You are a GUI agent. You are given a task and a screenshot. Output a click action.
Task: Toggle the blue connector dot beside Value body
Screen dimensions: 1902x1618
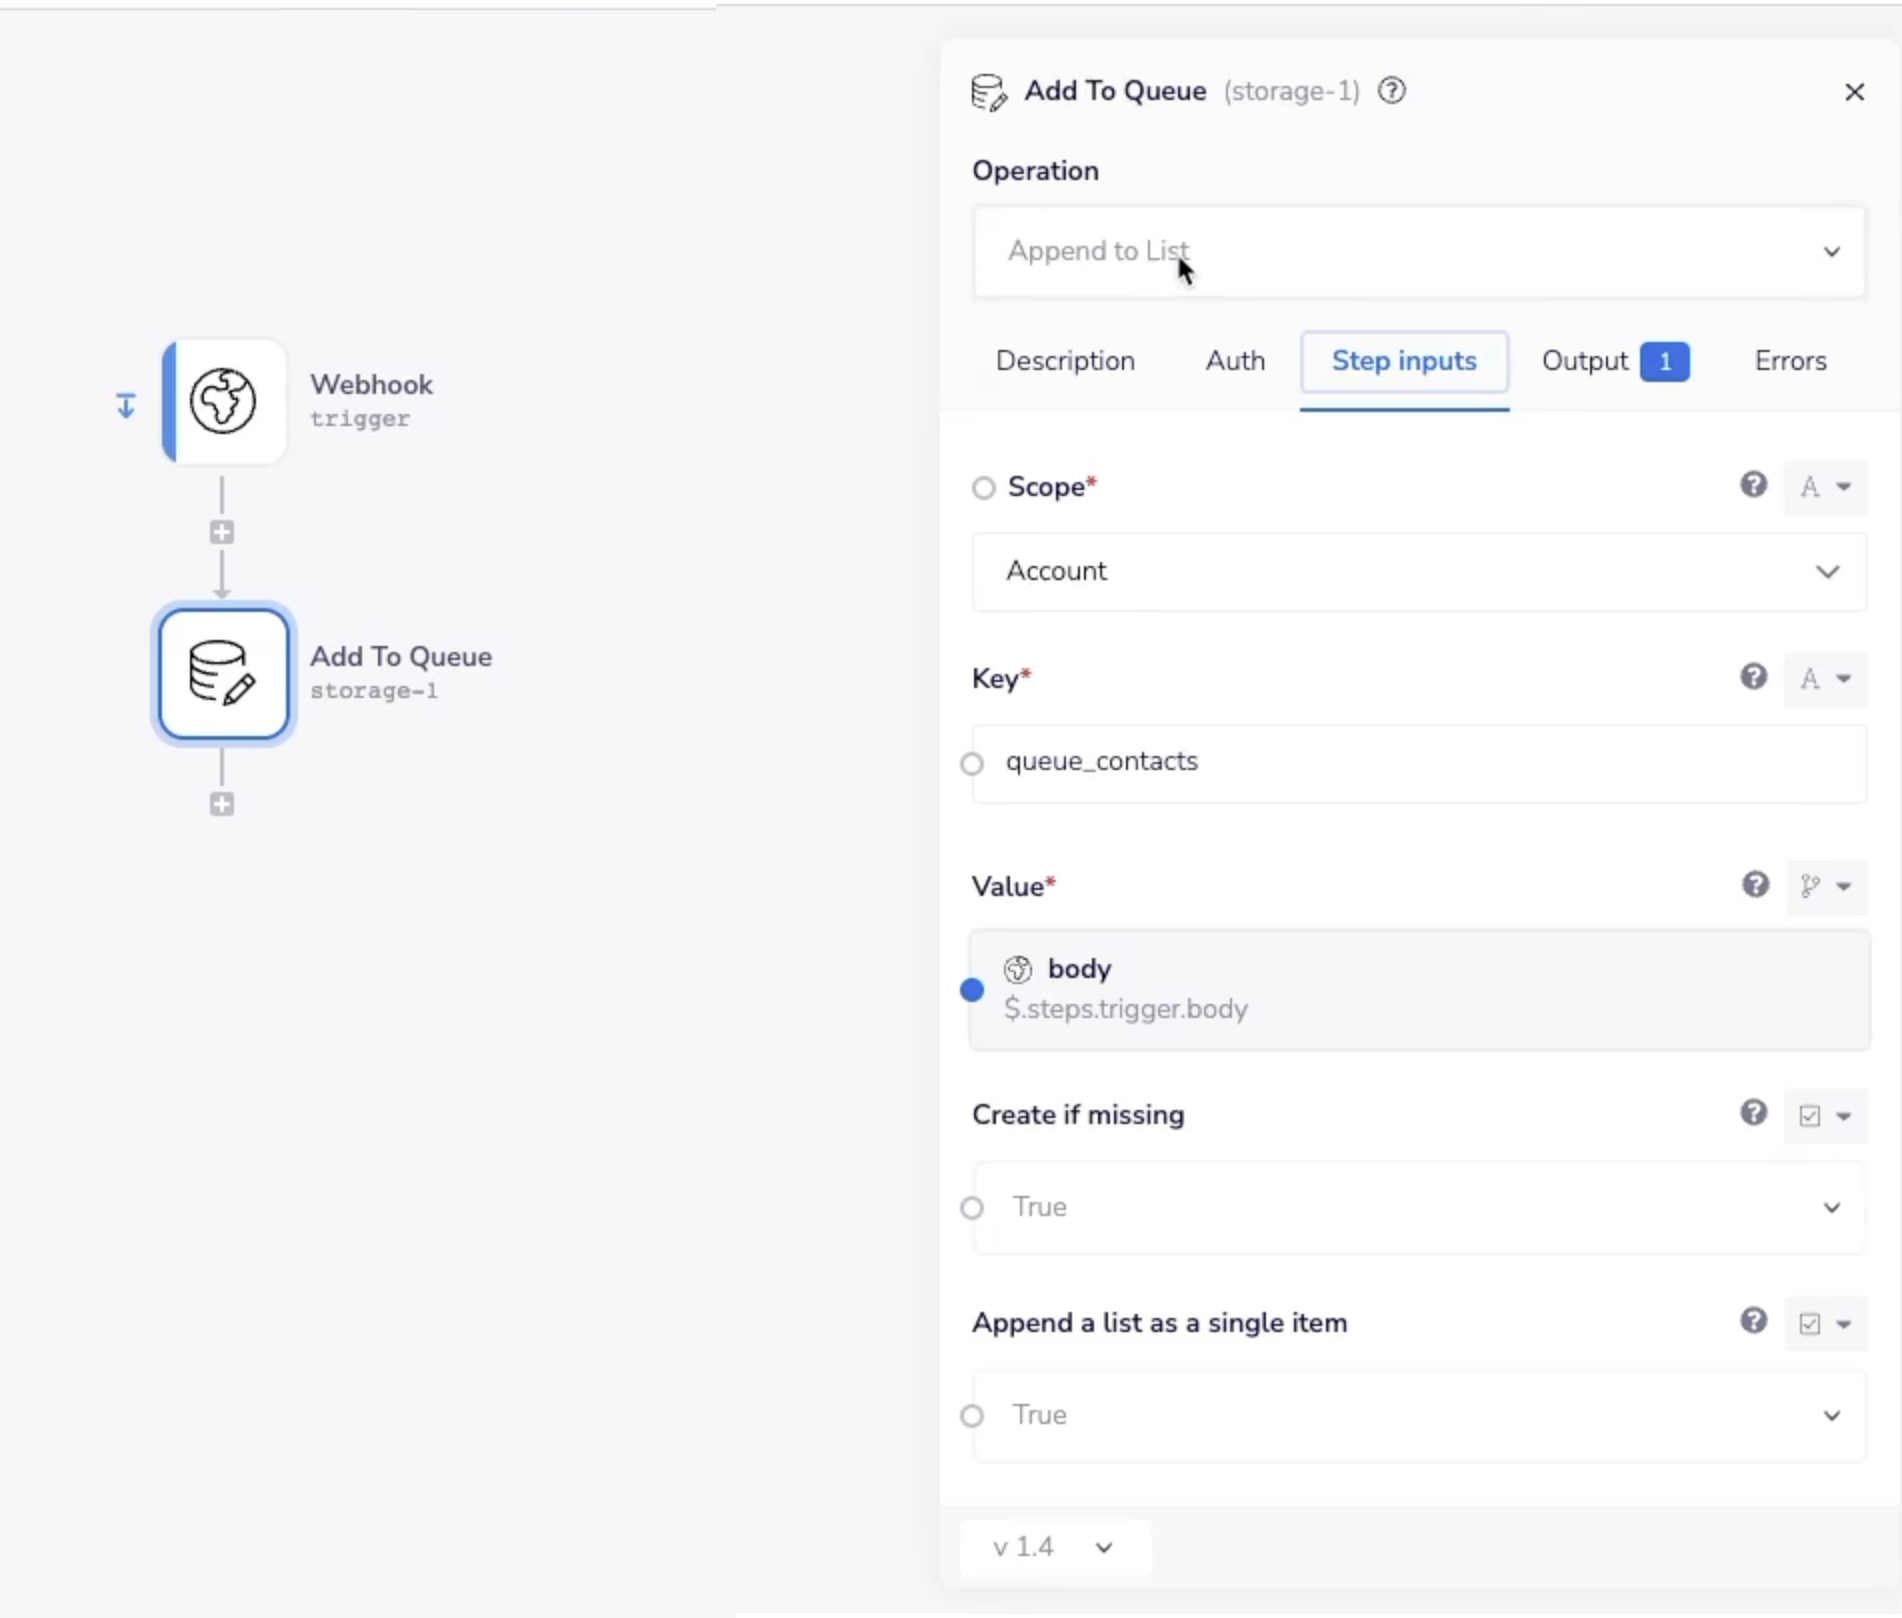coord(972,990)
